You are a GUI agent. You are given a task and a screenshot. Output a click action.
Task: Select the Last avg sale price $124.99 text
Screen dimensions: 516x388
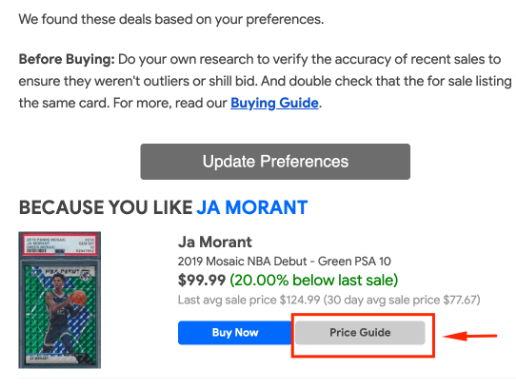pos(249,300)
